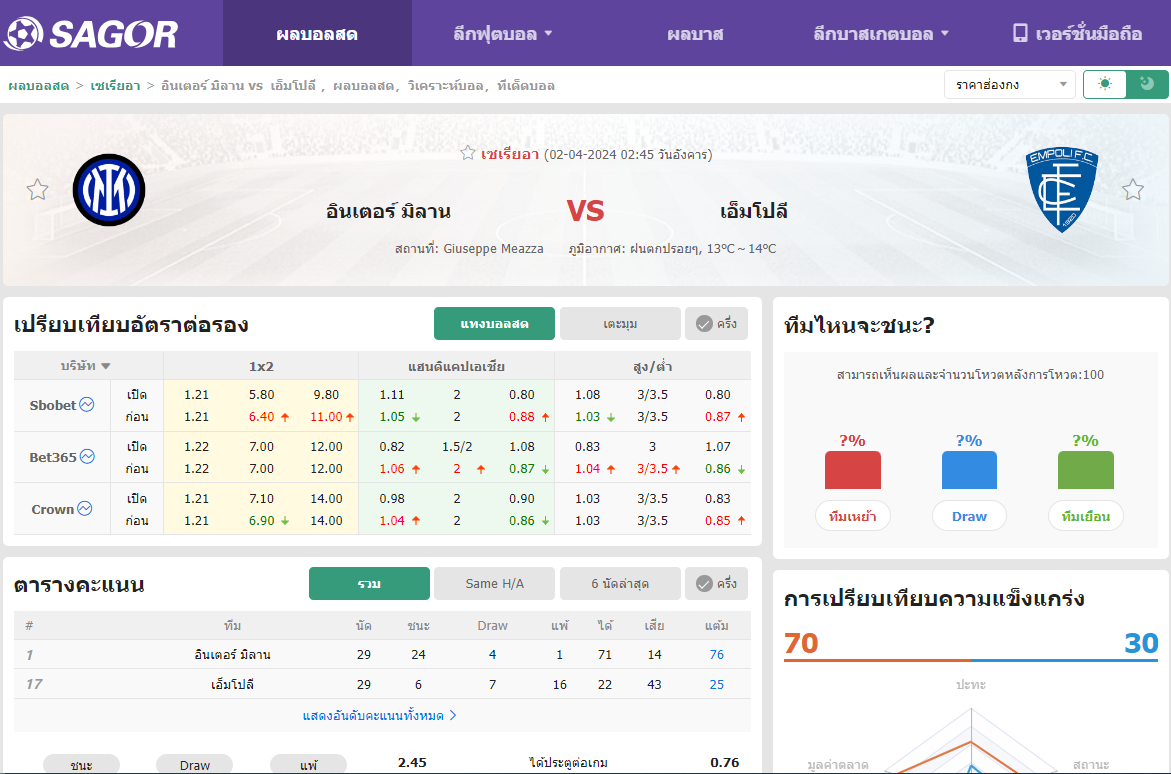Click the Draw stat pill below standings
Screen dimensions: 1171x774
194,764
